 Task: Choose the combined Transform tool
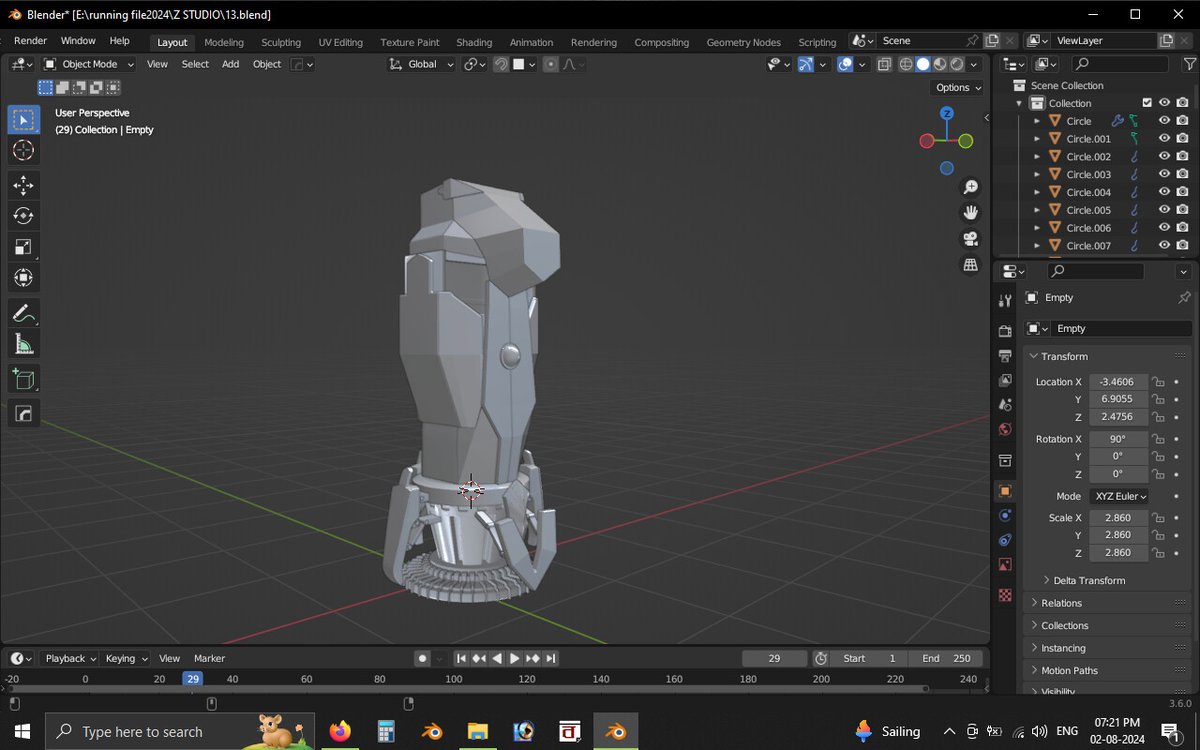(x=23, y=278)
